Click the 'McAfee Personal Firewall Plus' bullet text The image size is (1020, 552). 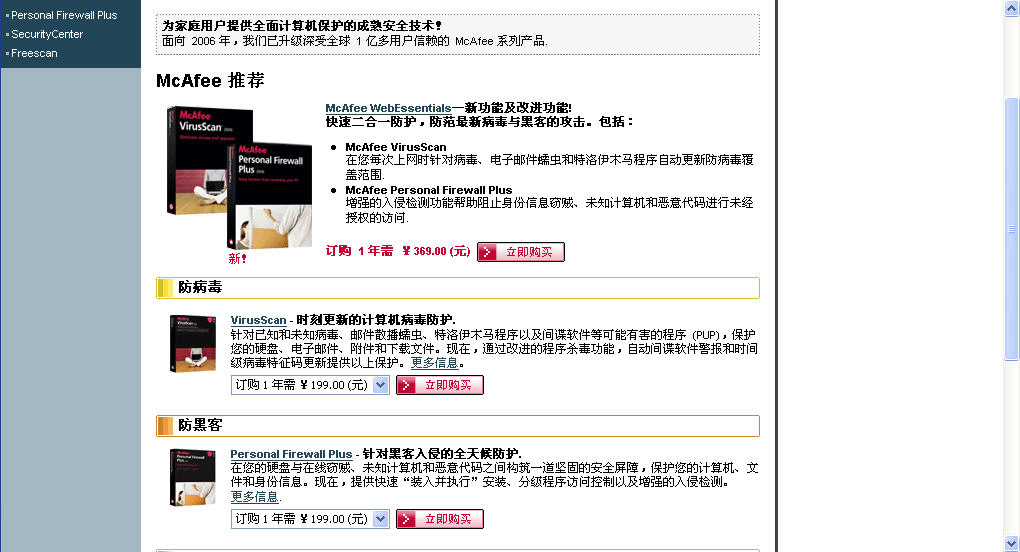(x=429, y=190)
